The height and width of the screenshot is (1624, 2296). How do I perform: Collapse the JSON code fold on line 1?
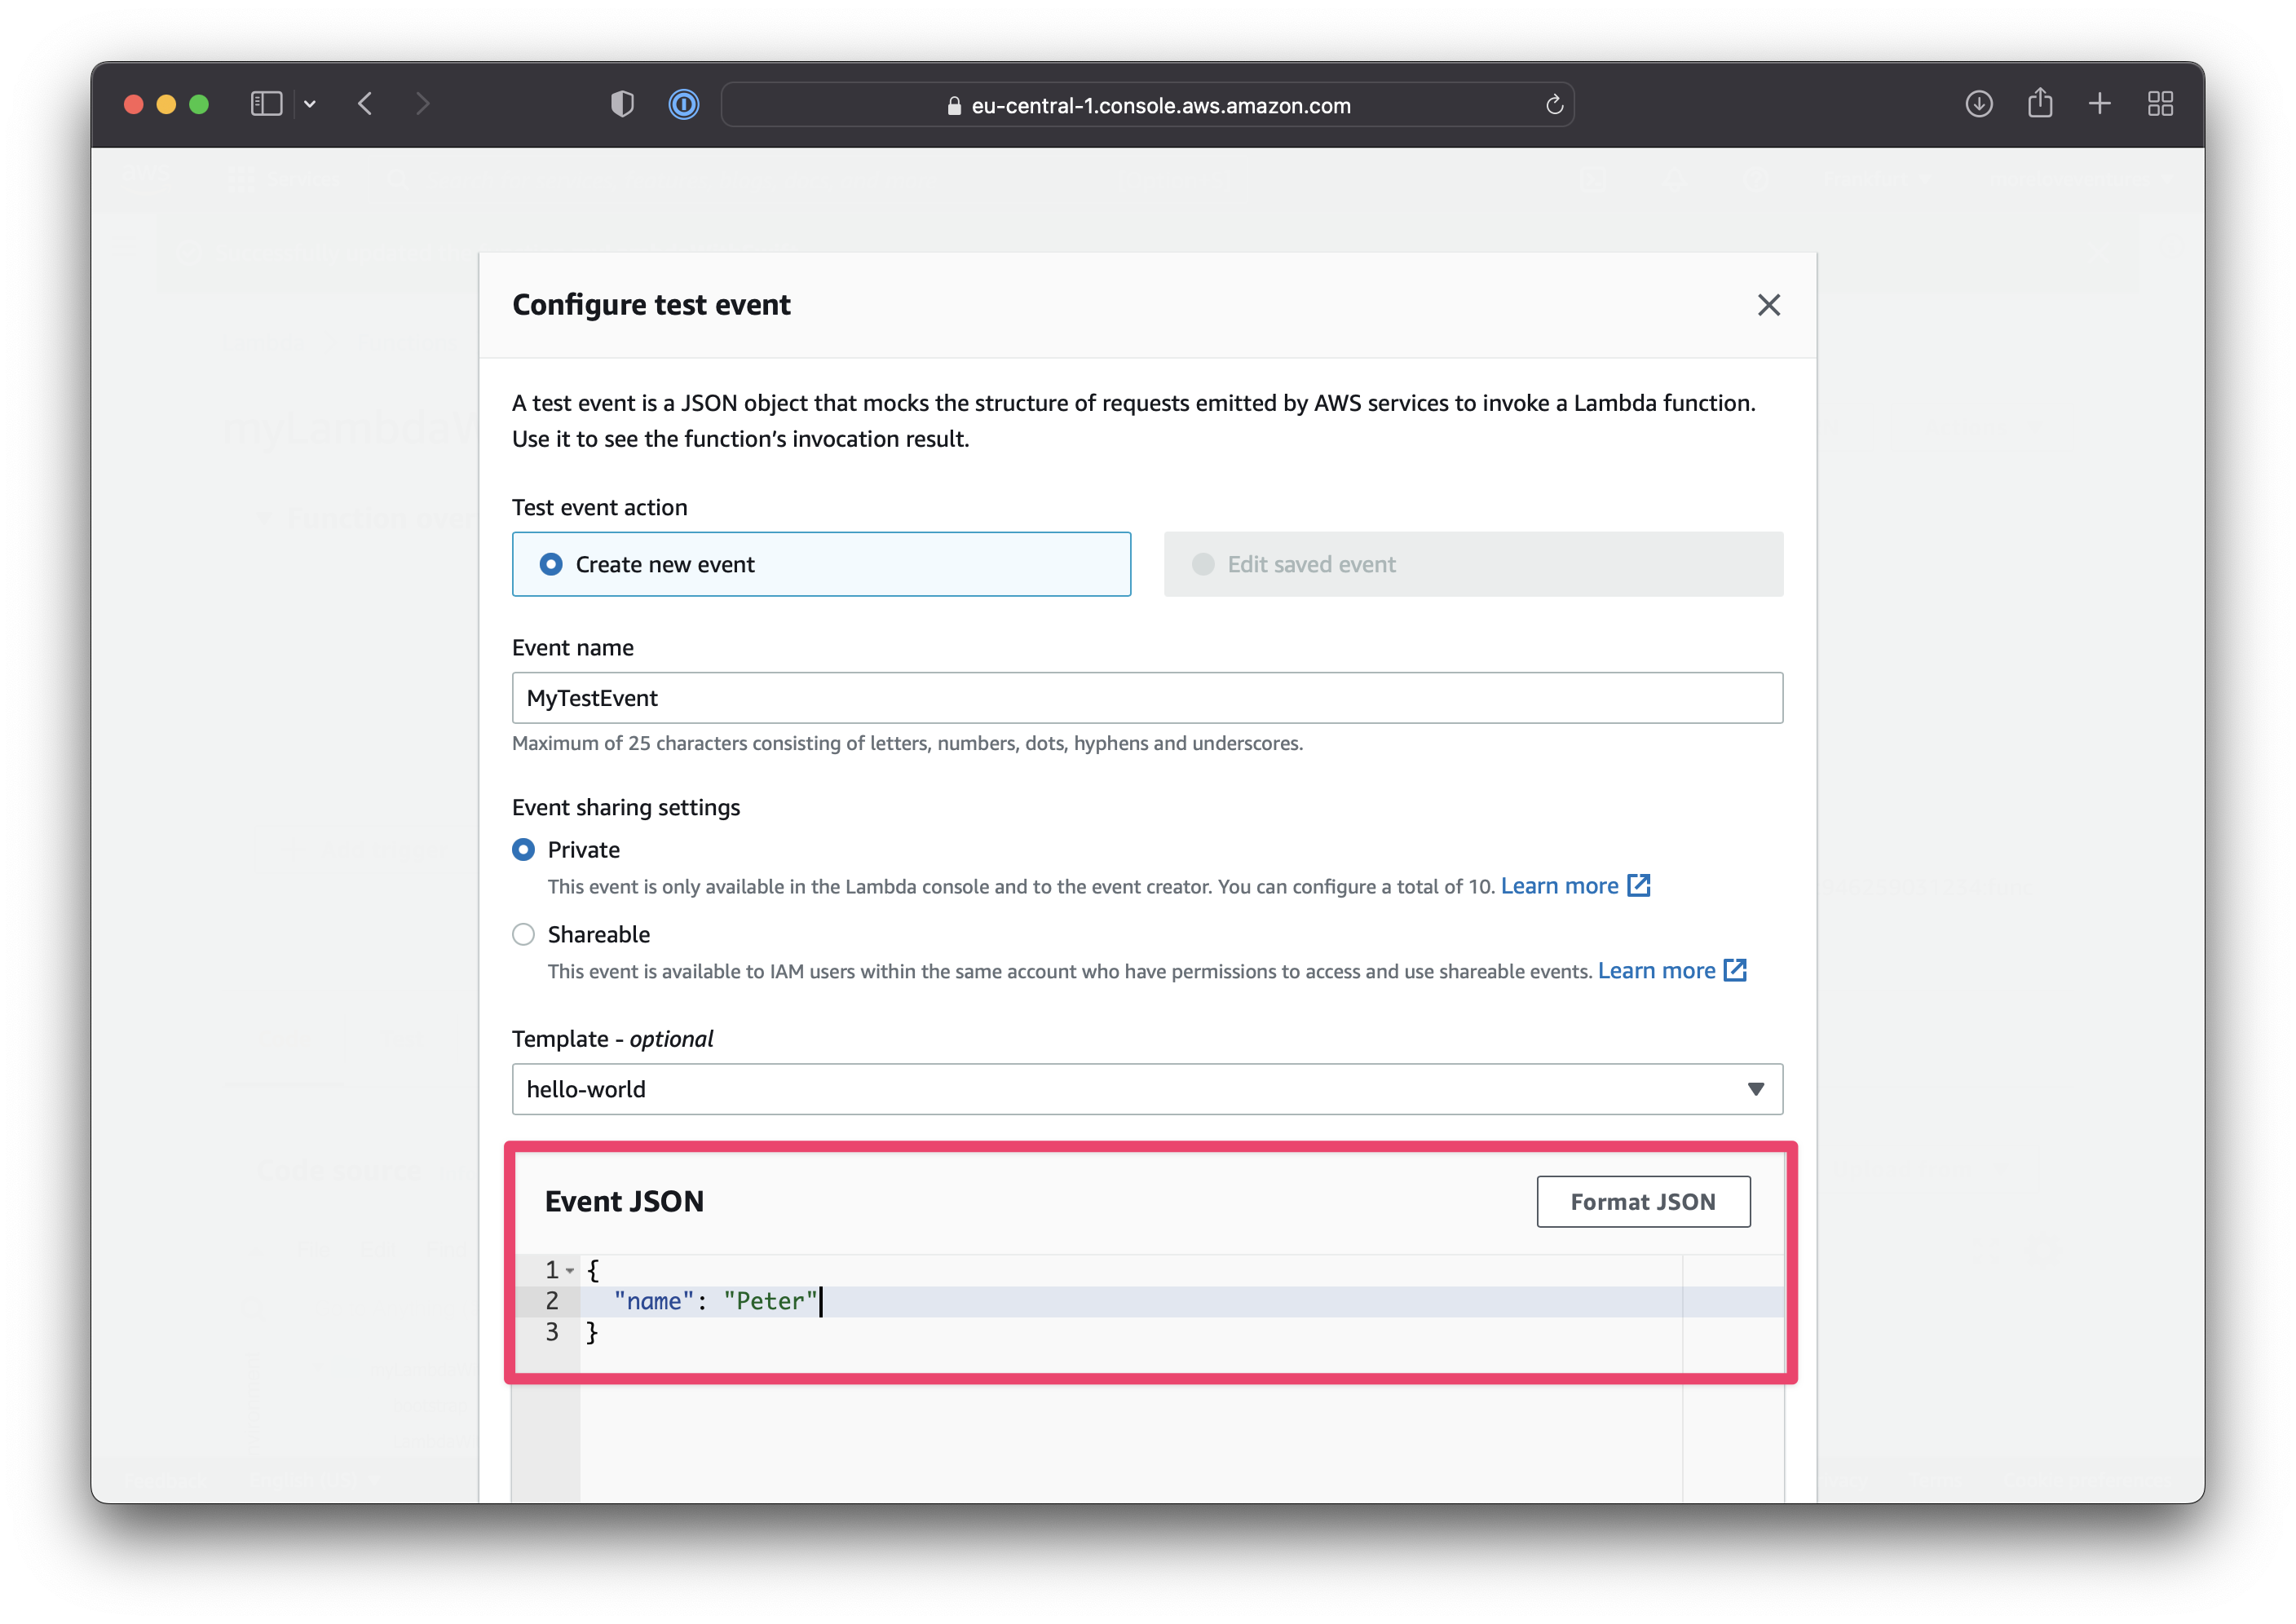pyautogui.click(x=569, y=1269)
